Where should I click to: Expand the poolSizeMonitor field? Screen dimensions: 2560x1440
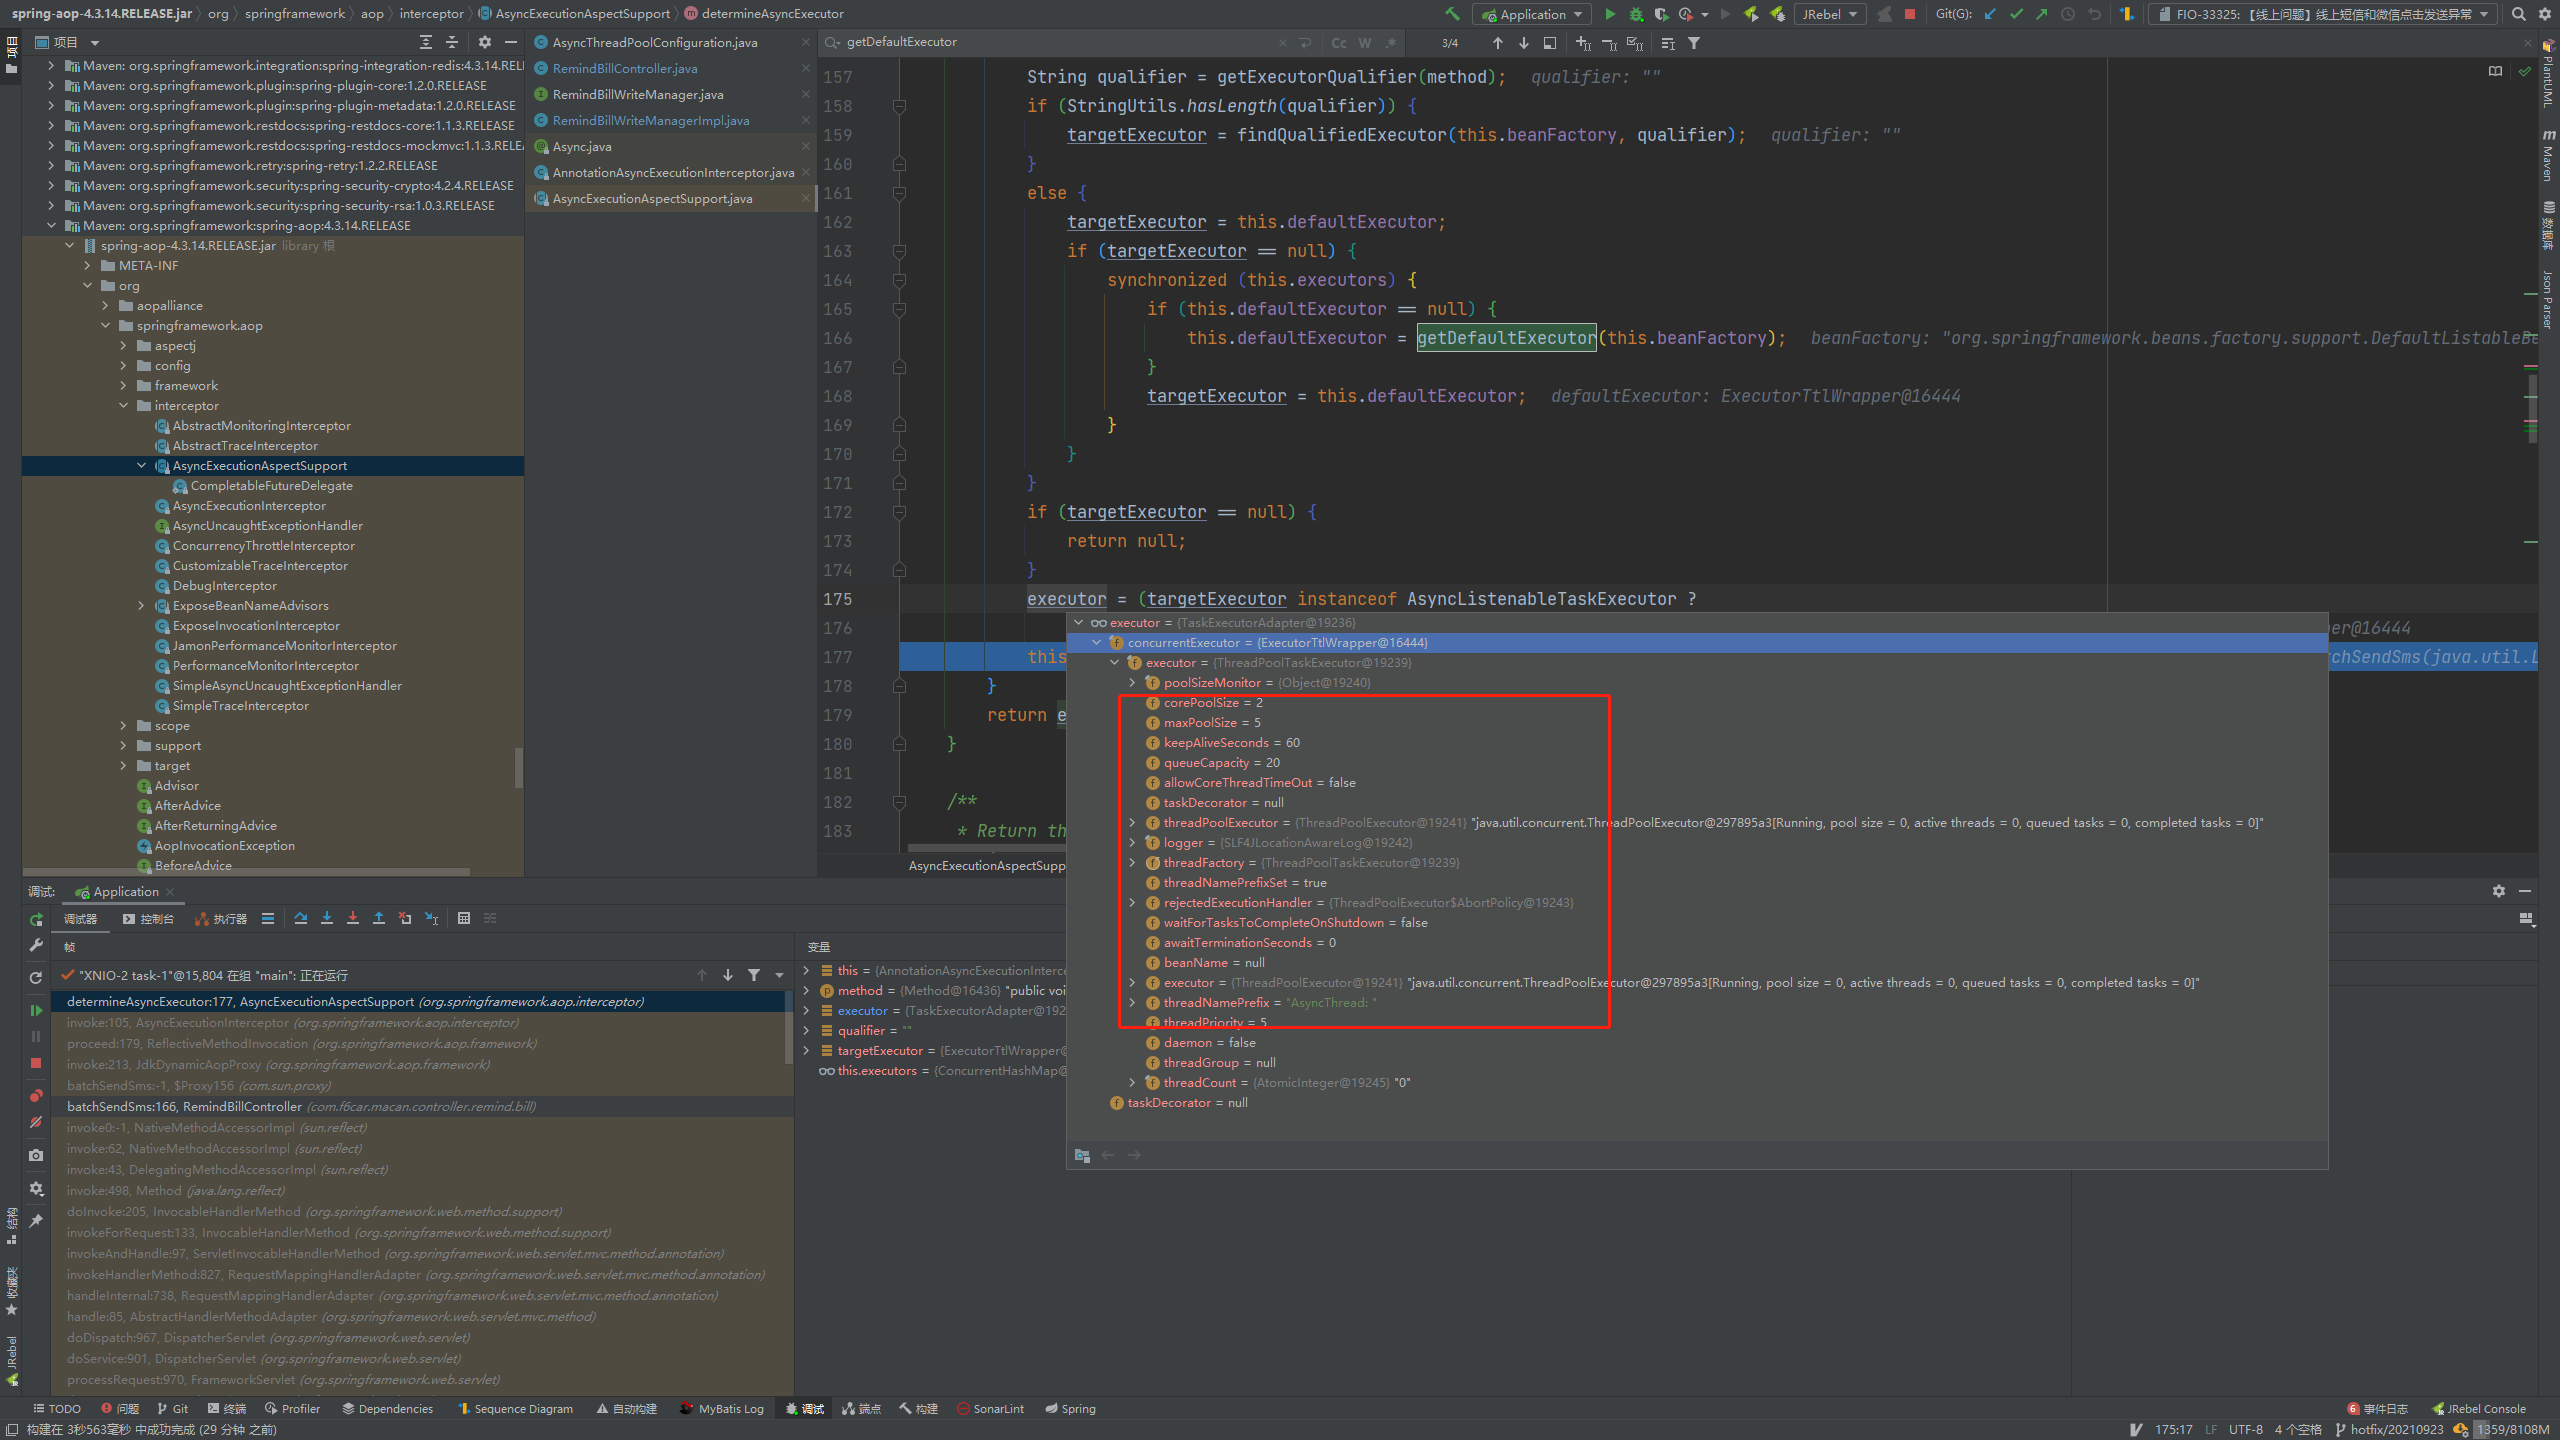[x=1133, y=683]
